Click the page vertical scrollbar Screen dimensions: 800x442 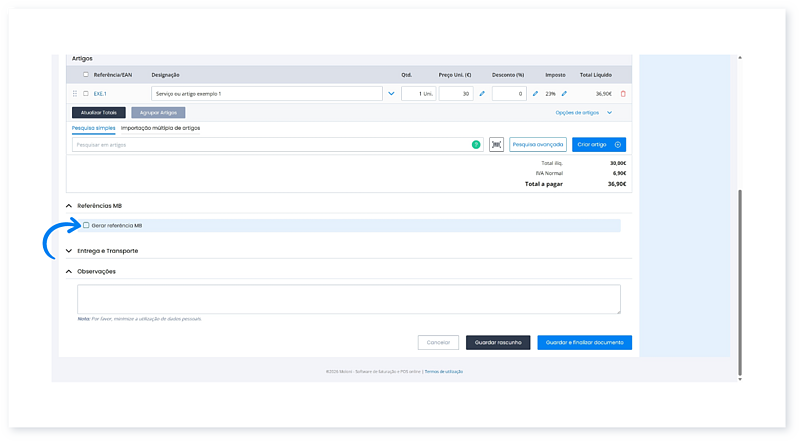[740, 280]
